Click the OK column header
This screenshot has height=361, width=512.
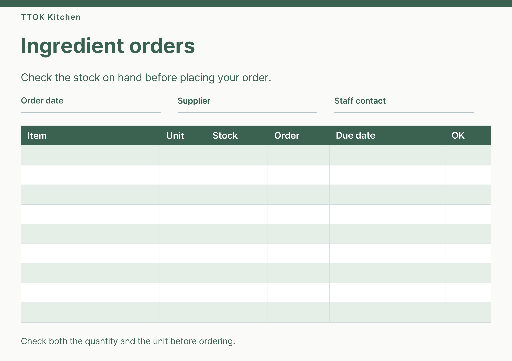[x=458, y=136]
